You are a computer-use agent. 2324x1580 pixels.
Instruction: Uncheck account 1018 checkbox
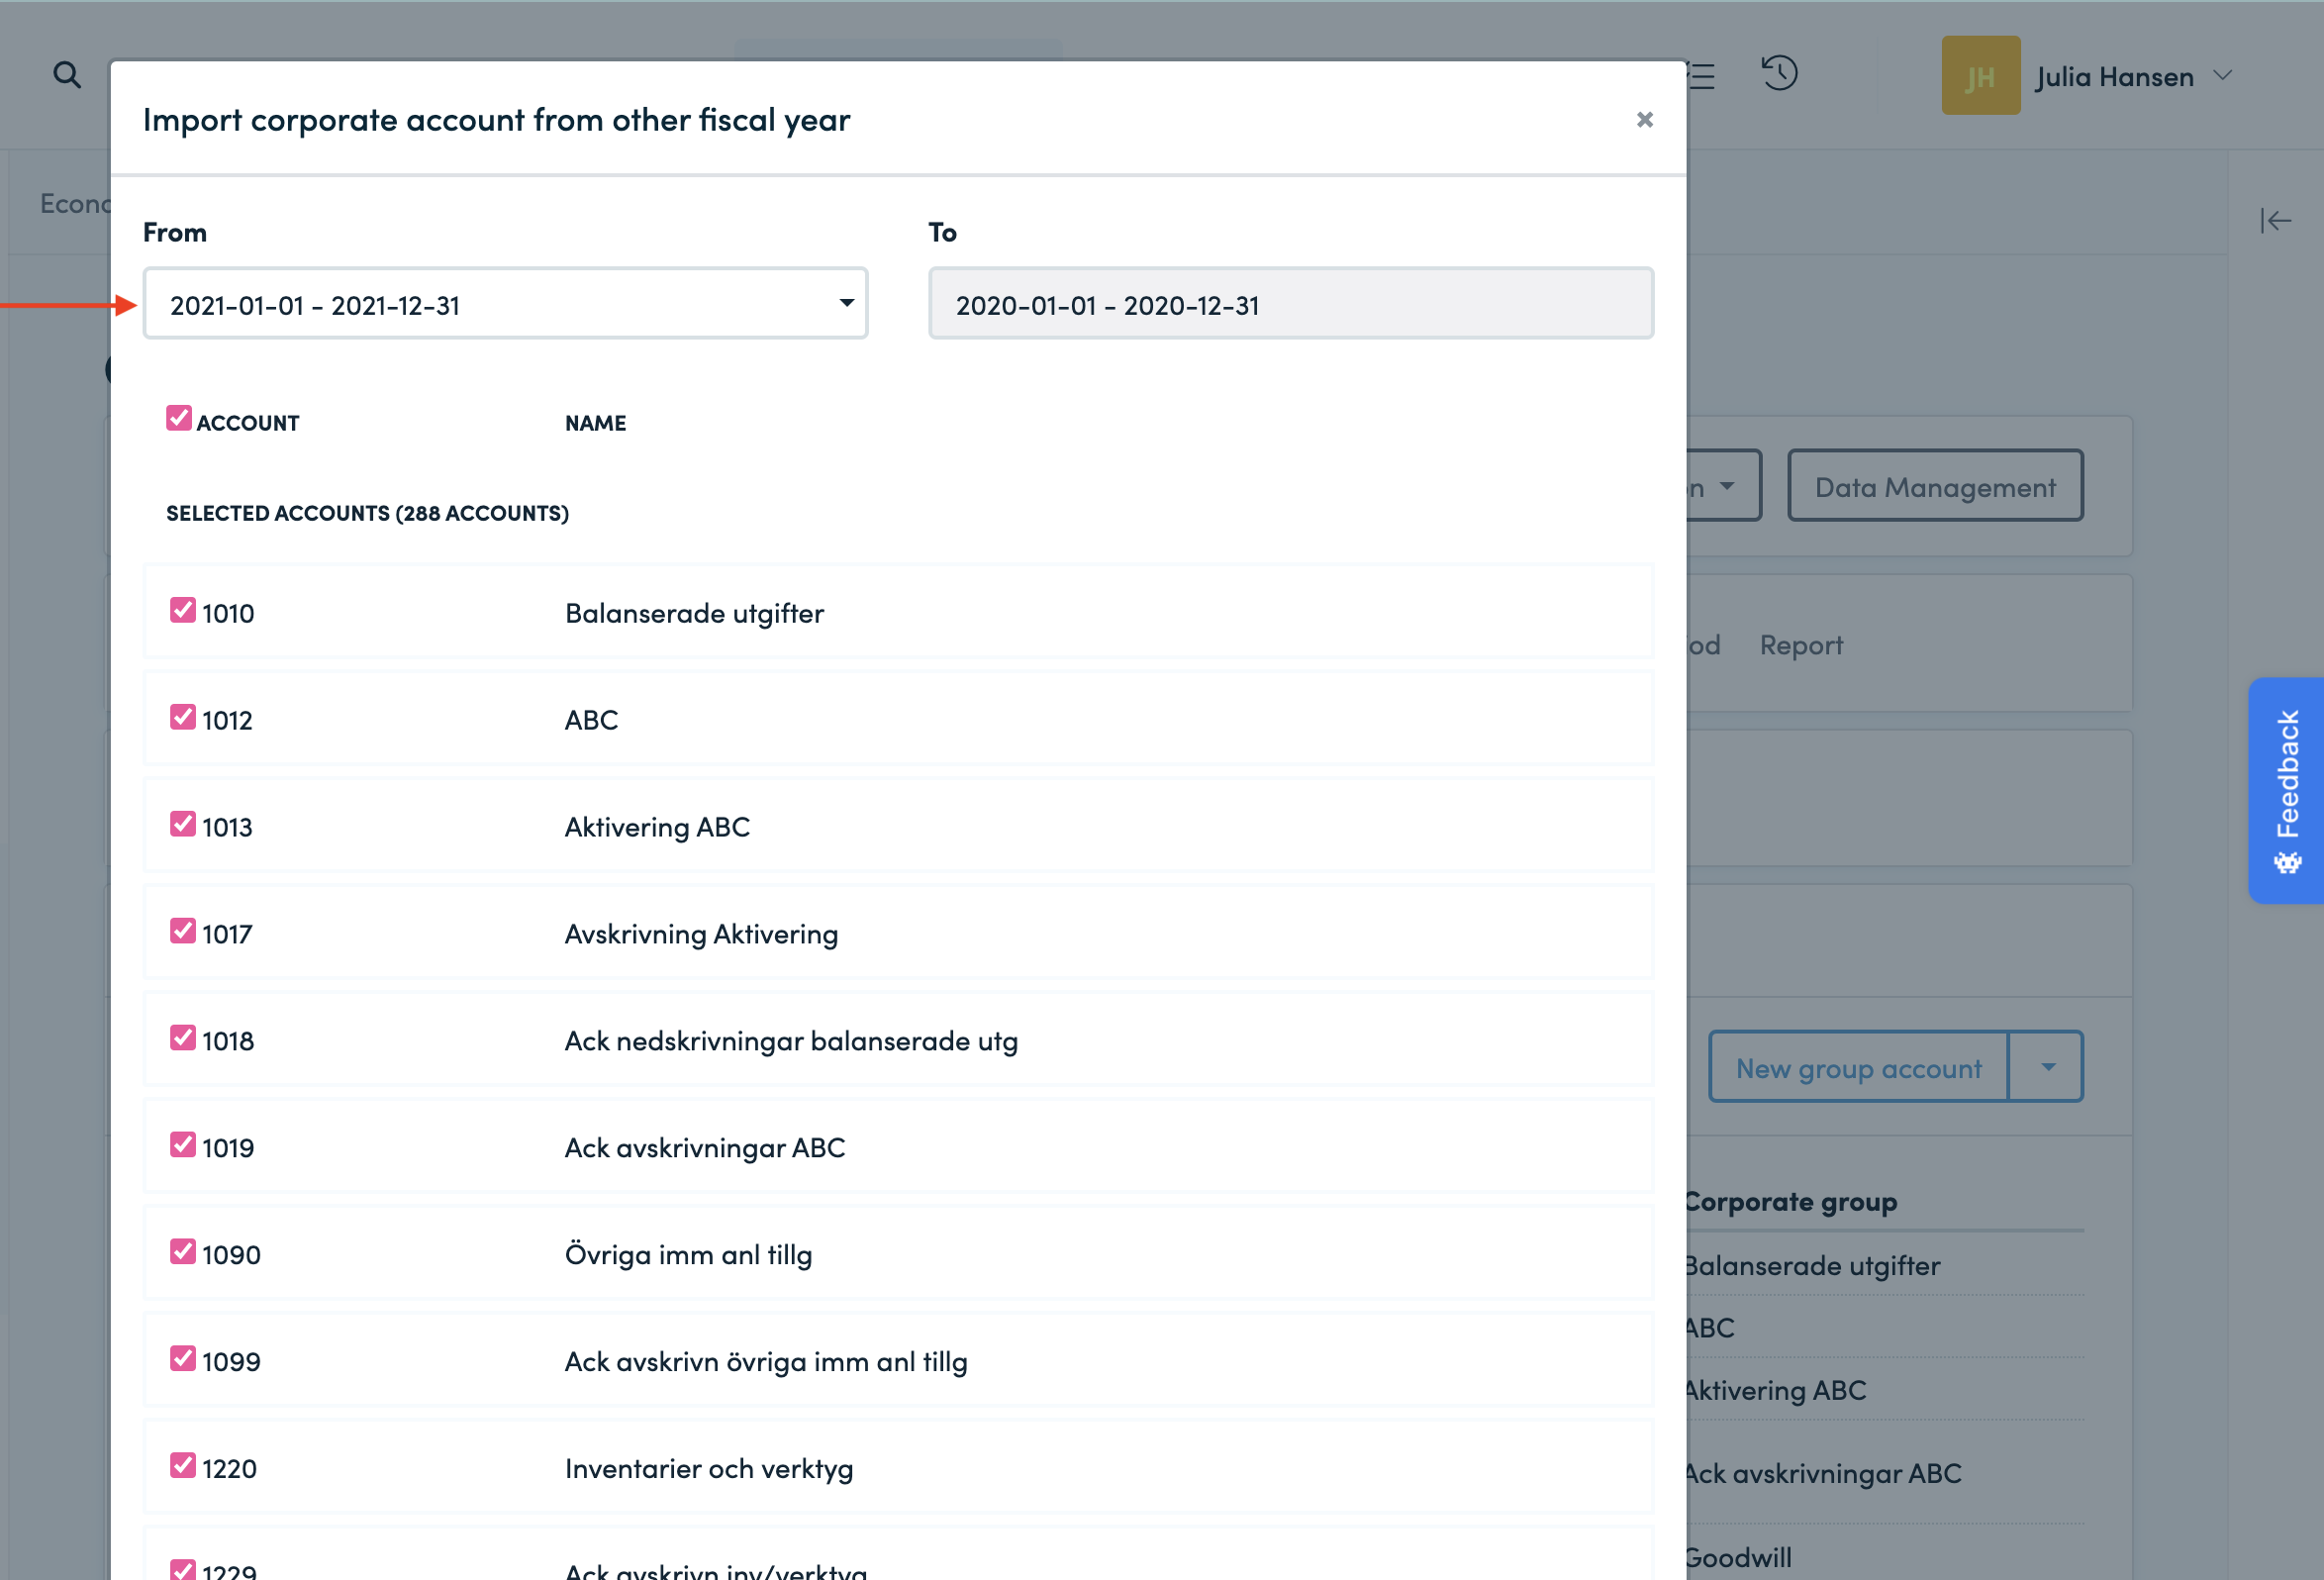(183, 1038)
